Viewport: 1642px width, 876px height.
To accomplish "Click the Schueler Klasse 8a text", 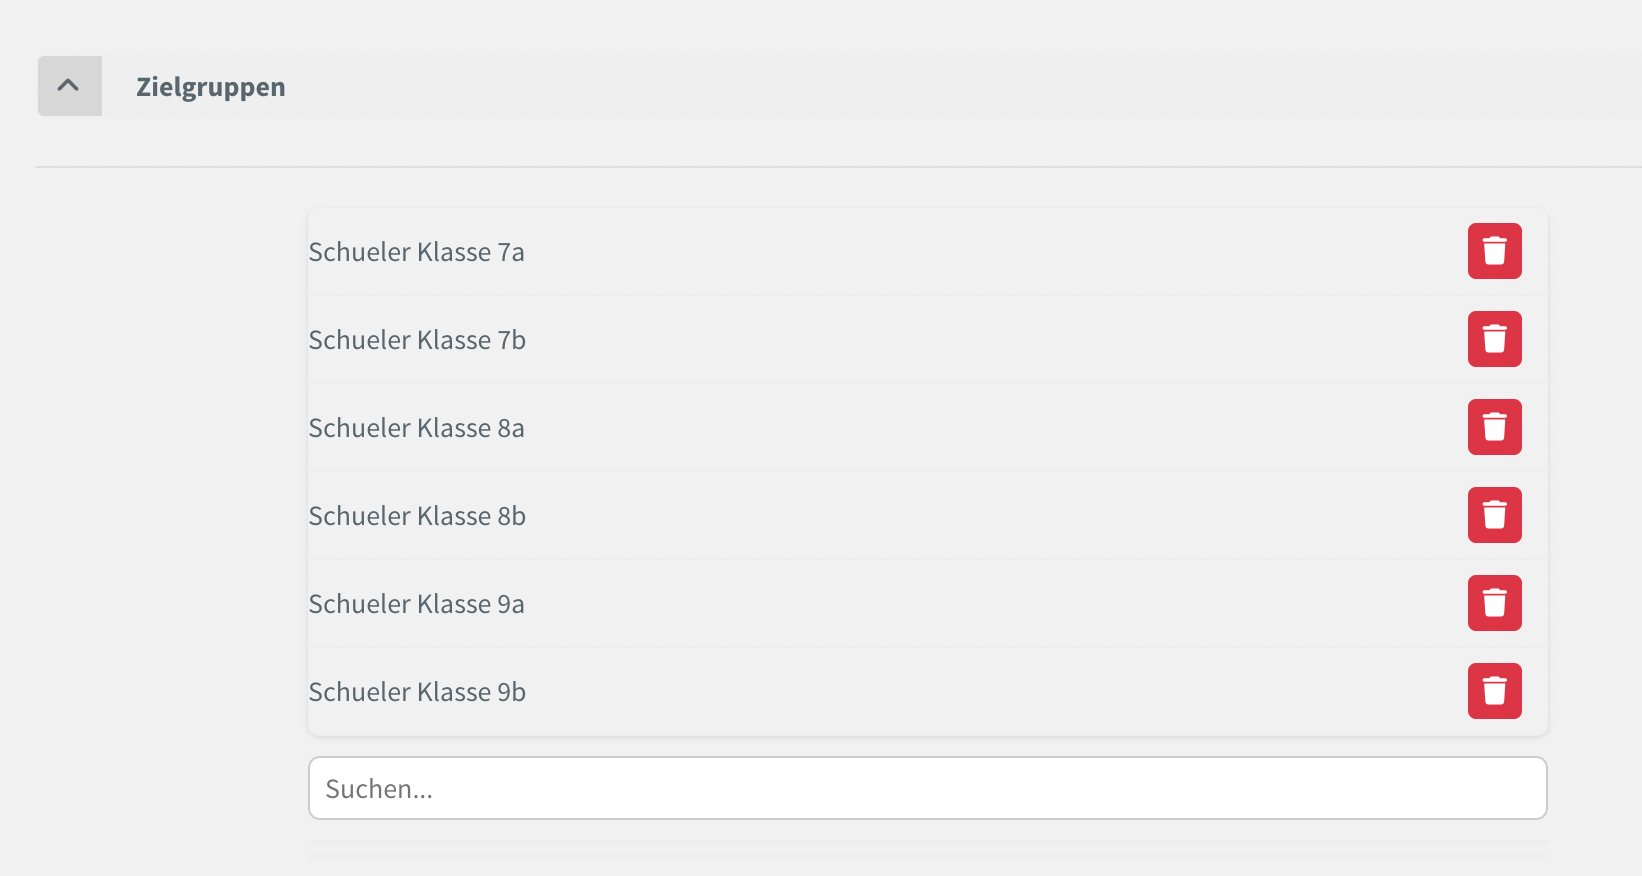I will pyautogui.click(x=416, y=428).
